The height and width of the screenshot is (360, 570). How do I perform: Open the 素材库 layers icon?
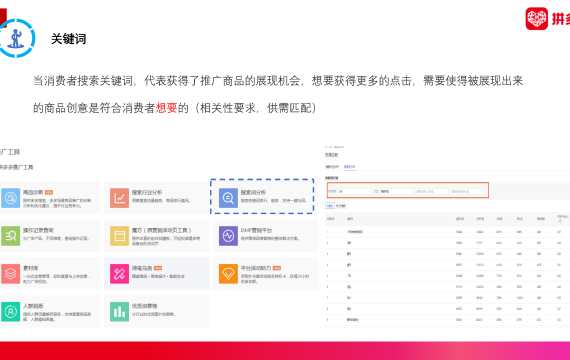(10, 274)
